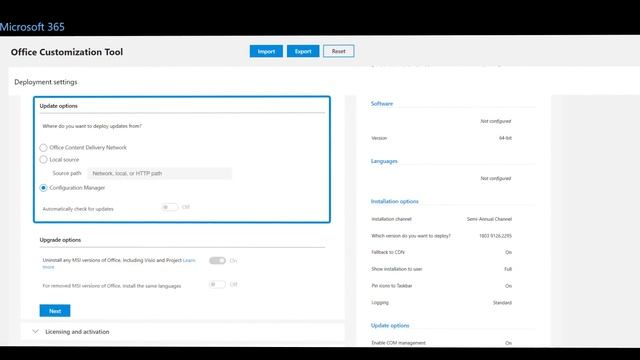The height and width of the screenshot is (360, 640).
Task: Click the version value 1803 9126.2295
Action: tap(495, 236)
